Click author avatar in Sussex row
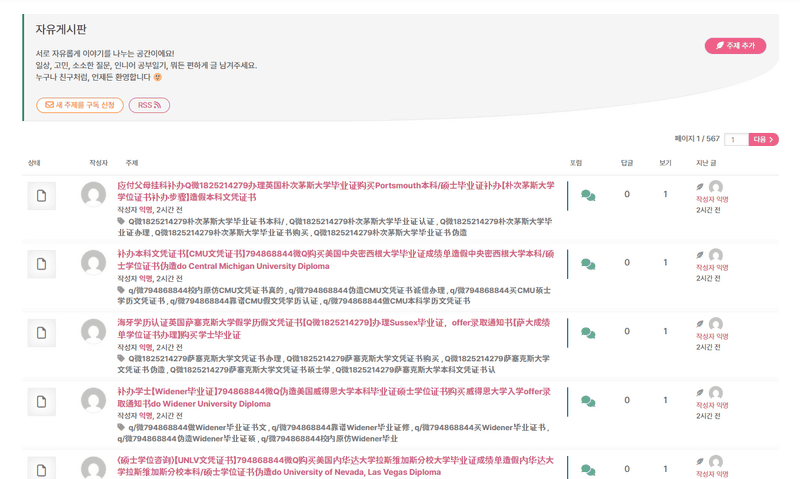 pos(93,332)
